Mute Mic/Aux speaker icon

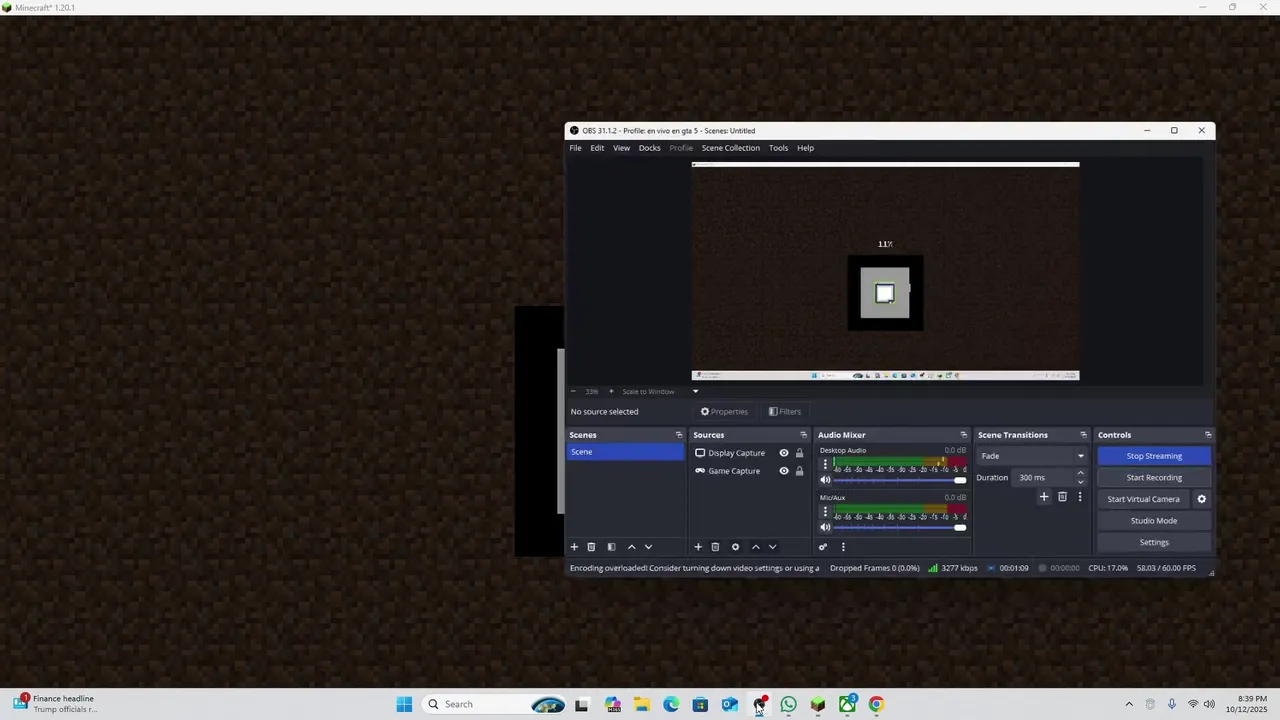click(x=825, y=527)
